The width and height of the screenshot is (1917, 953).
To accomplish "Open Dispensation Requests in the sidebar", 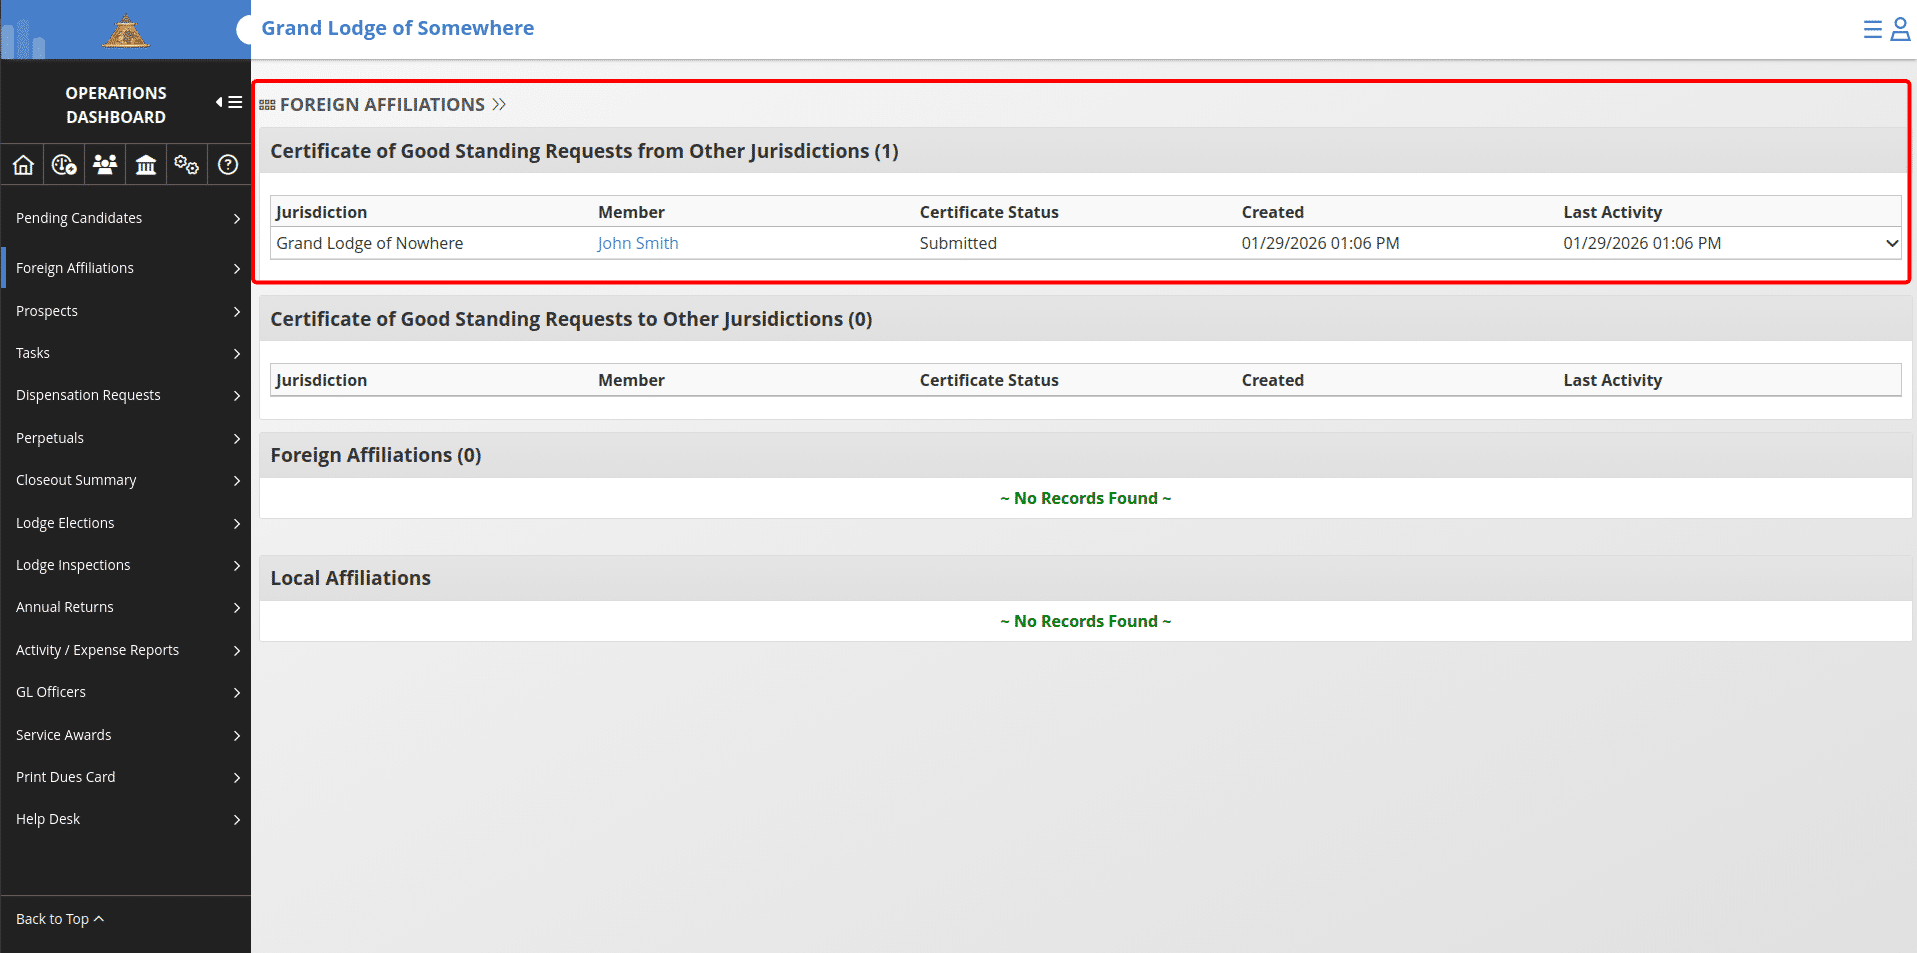I will [x=126, y=395].
